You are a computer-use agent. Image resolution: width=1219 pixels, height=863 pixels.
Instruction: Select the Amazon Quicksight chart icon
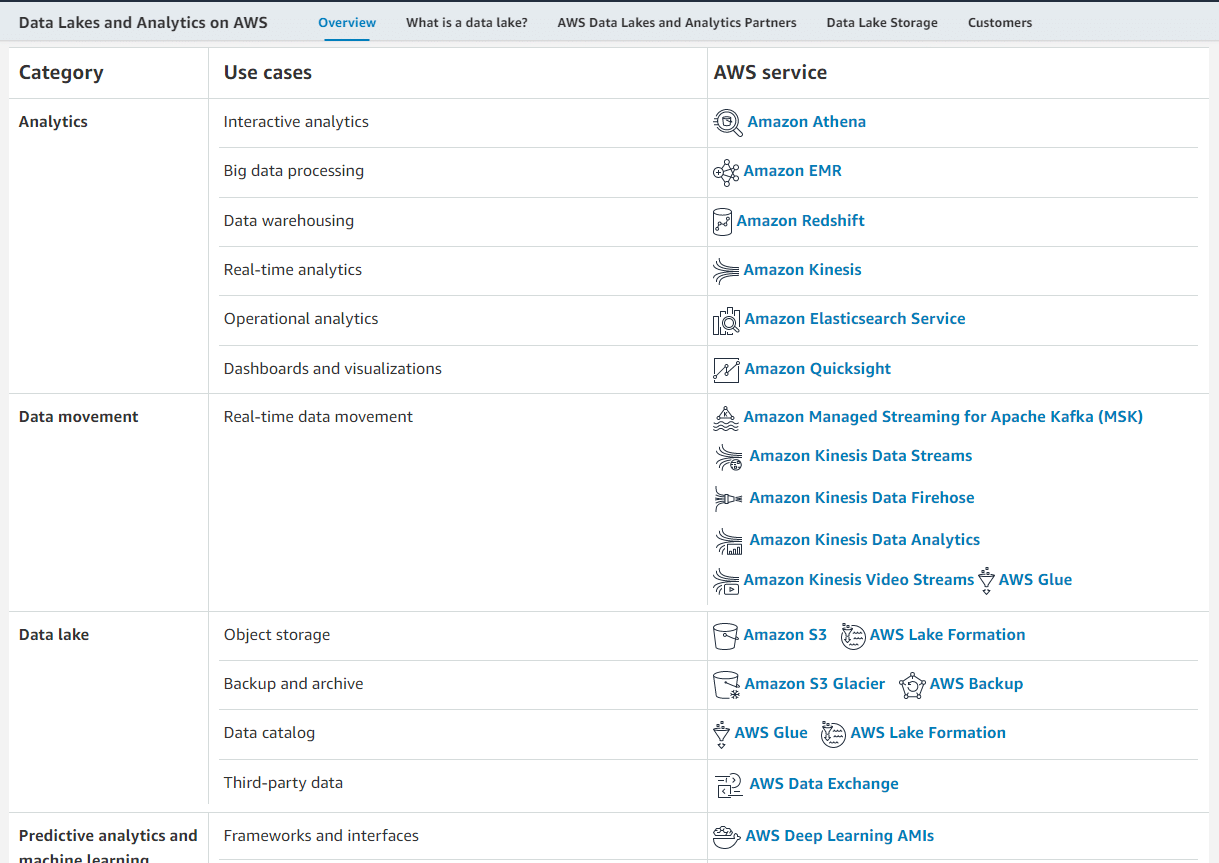[726, 369]
